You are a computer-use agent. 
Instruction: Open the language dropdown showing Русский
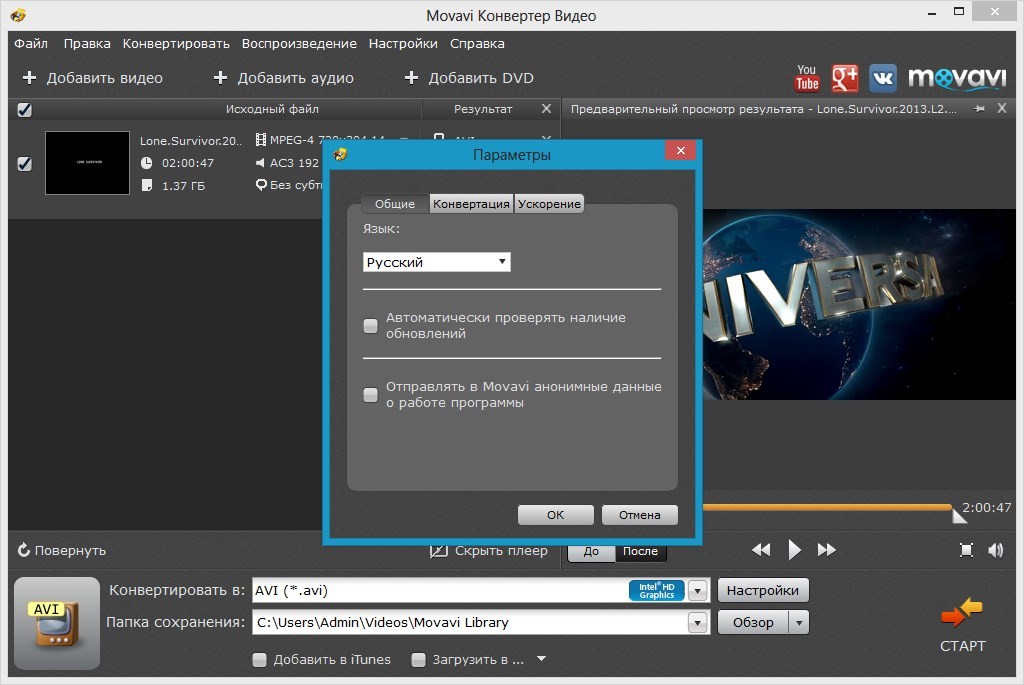click(436, 262)
